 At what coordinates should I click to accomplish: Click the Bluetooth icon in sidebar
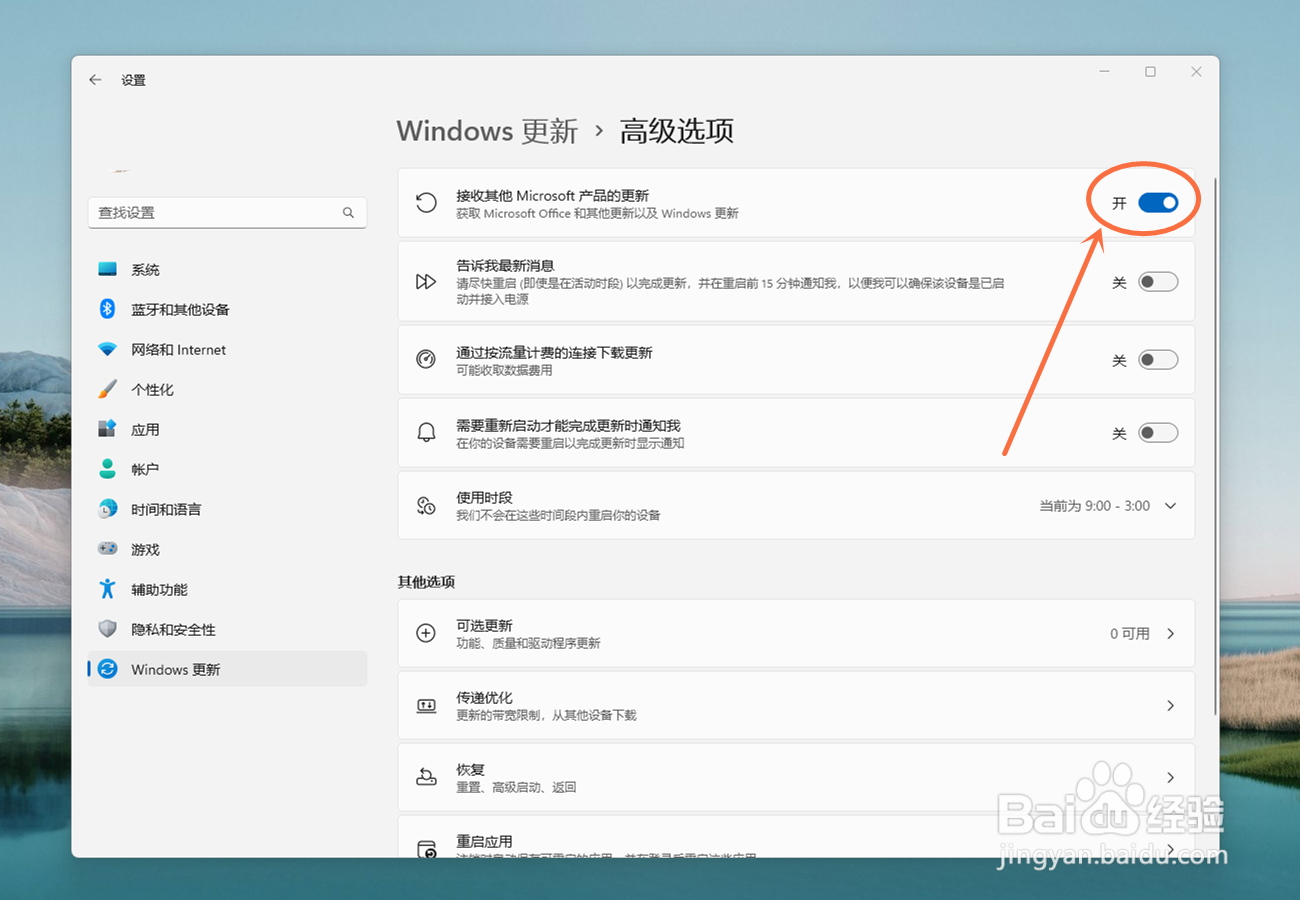point(108,309)
